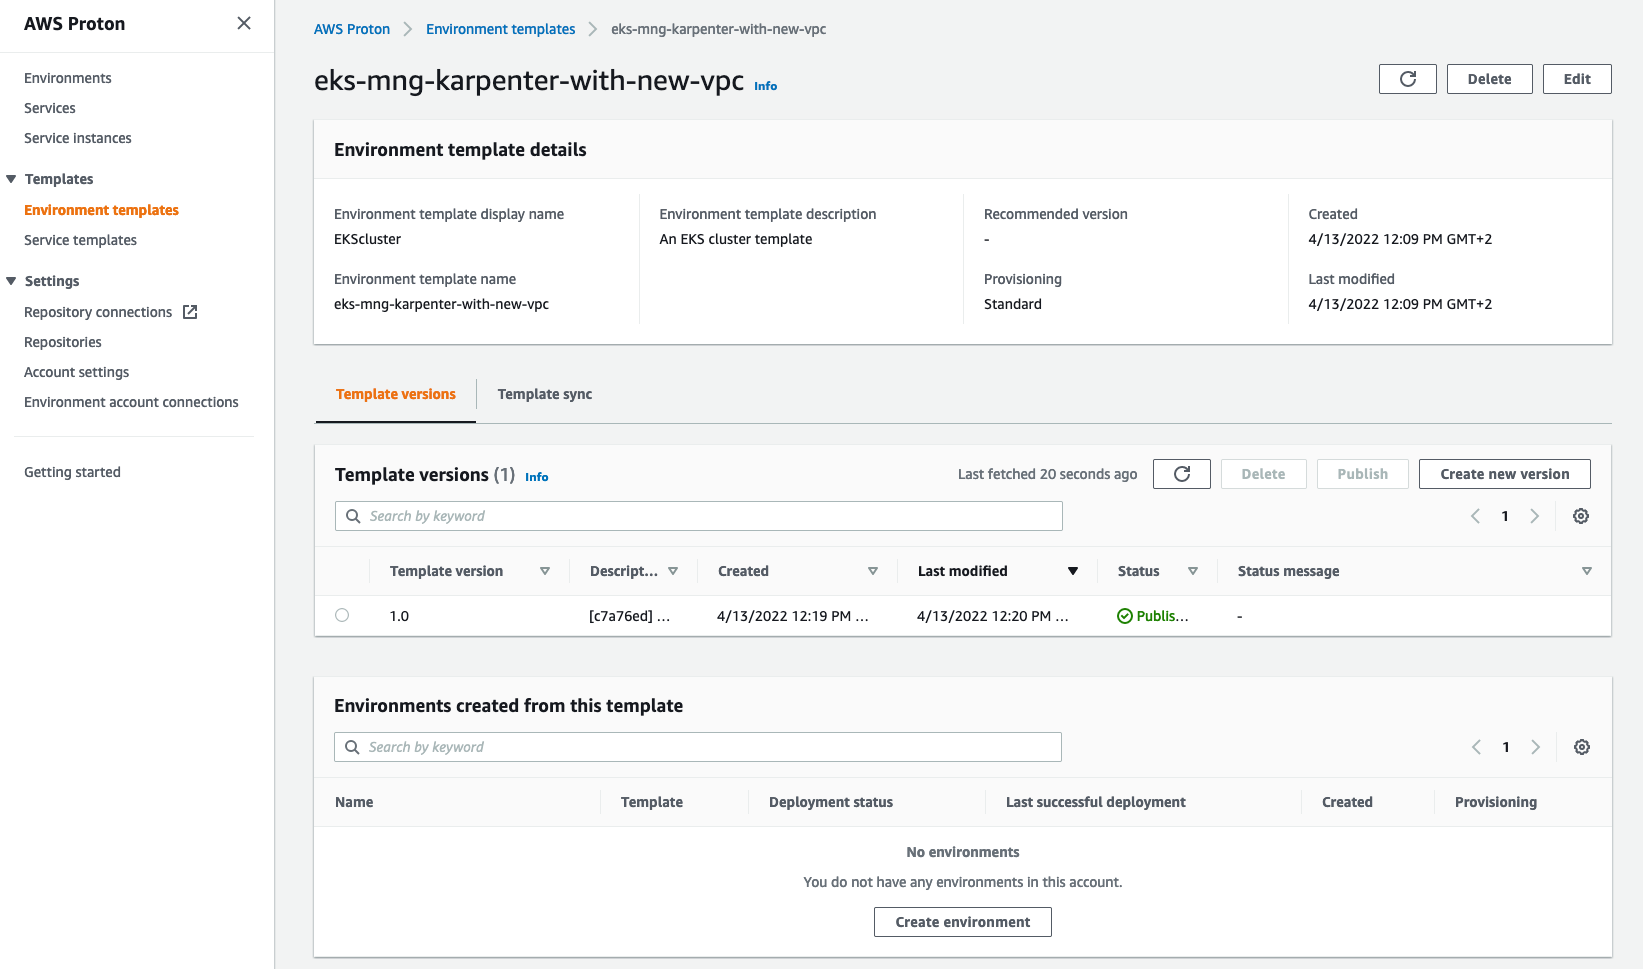
Task: Collapse the Settings navigation section
Action: pos(11,281)
